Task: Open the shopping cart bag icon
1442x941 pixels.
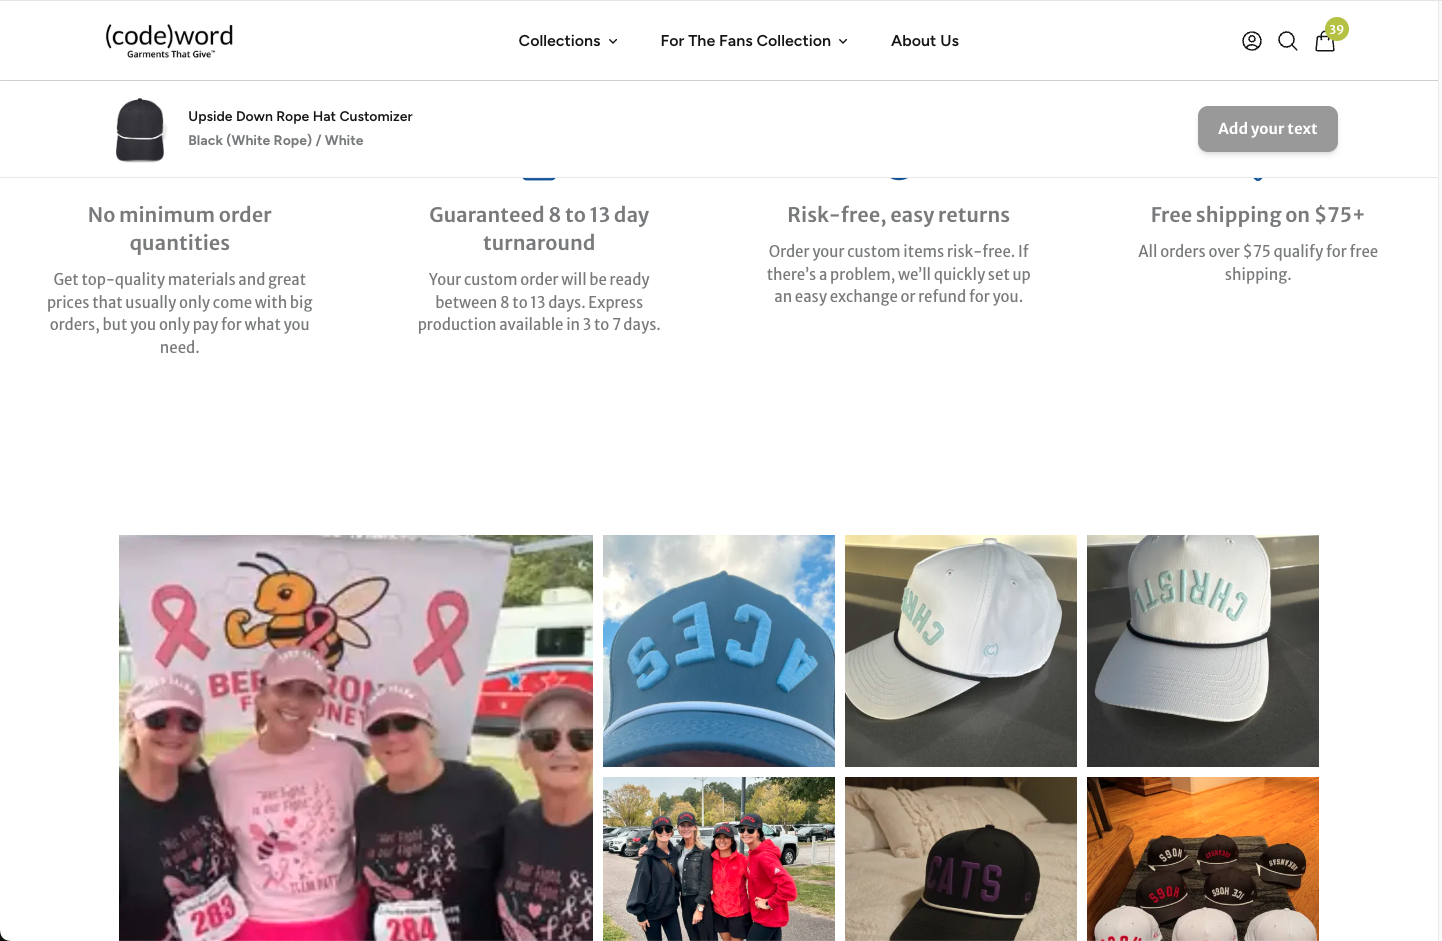Action: tap(1325, 42)
